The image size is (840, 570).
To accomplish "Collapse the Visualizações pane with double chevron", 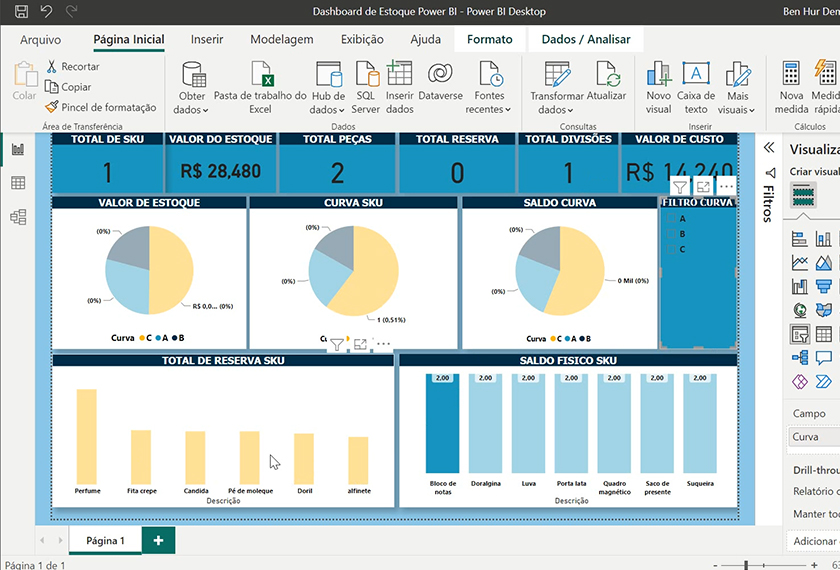I will click(x=769, y=148).
